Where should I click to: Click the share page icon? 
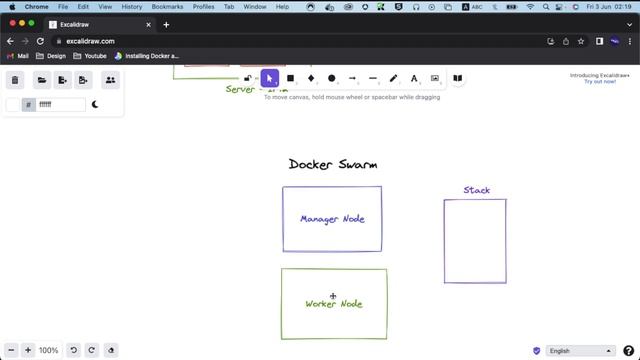(566, 41)
